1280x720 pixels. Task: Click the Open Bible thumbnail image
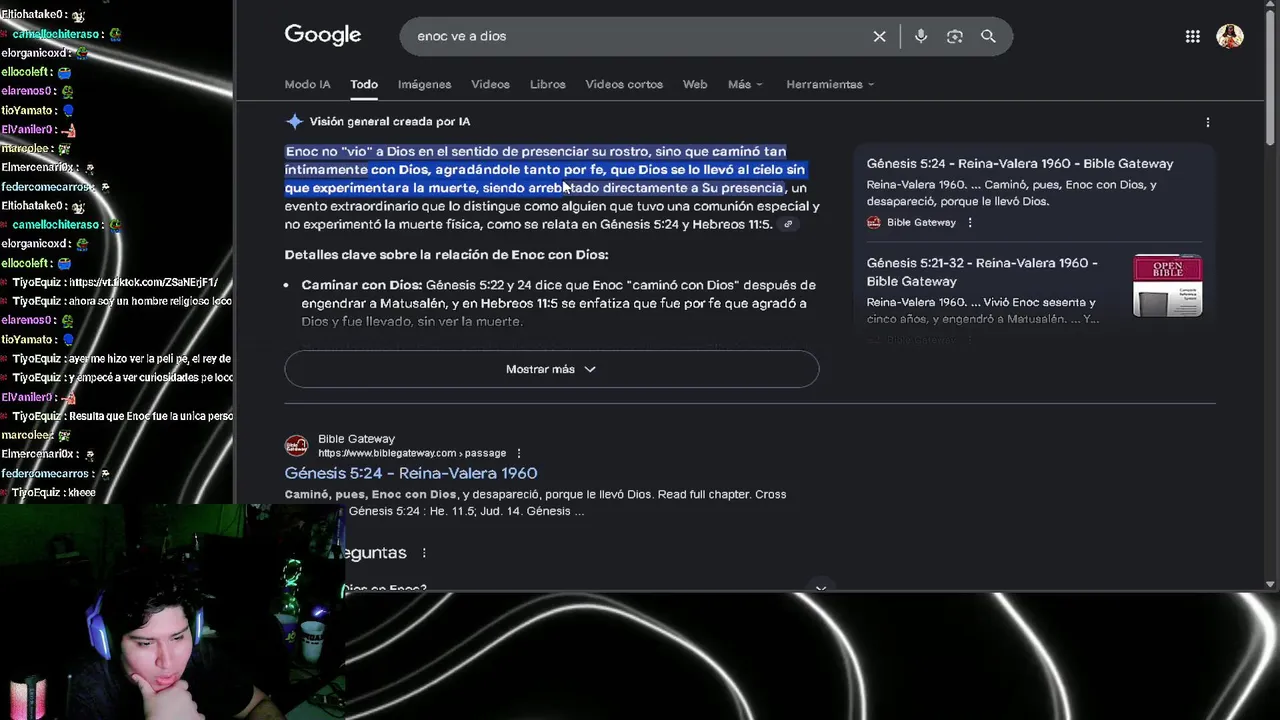pyautogui.click(x=1167, y=285)
